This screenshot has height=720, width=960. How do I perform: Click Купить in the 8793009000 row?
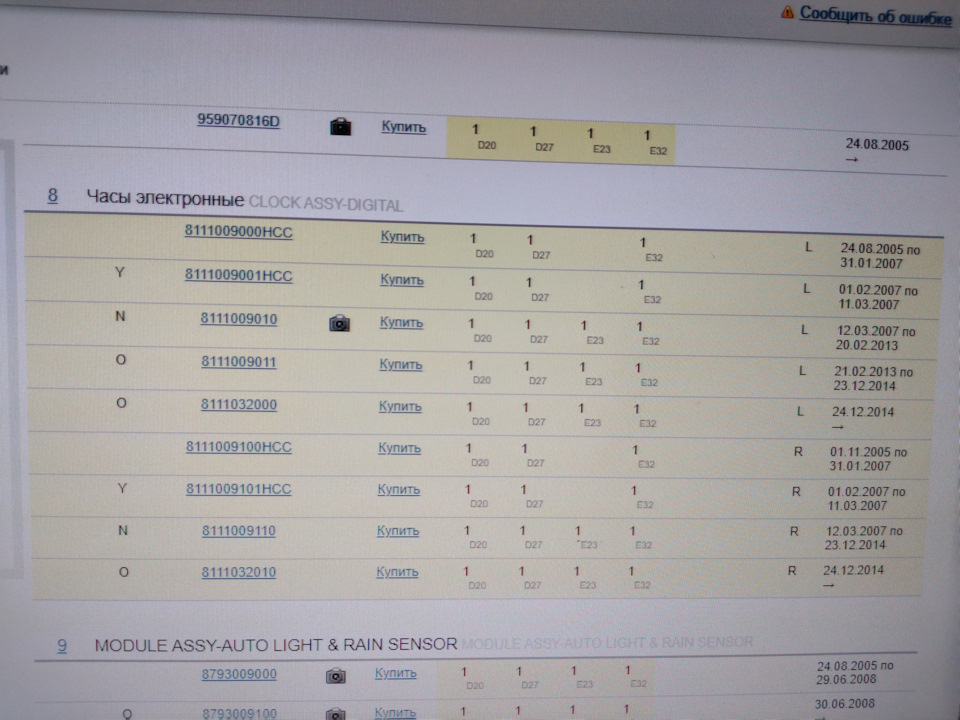click(396, 673)
